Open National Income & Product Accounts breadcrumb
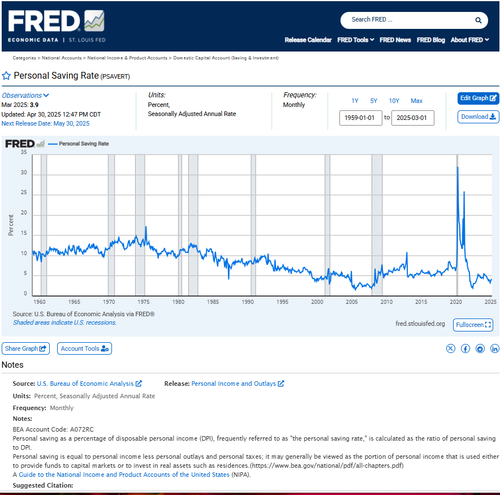Image resolution: width=500 pixels, height=495 pixels. [127, 58]
